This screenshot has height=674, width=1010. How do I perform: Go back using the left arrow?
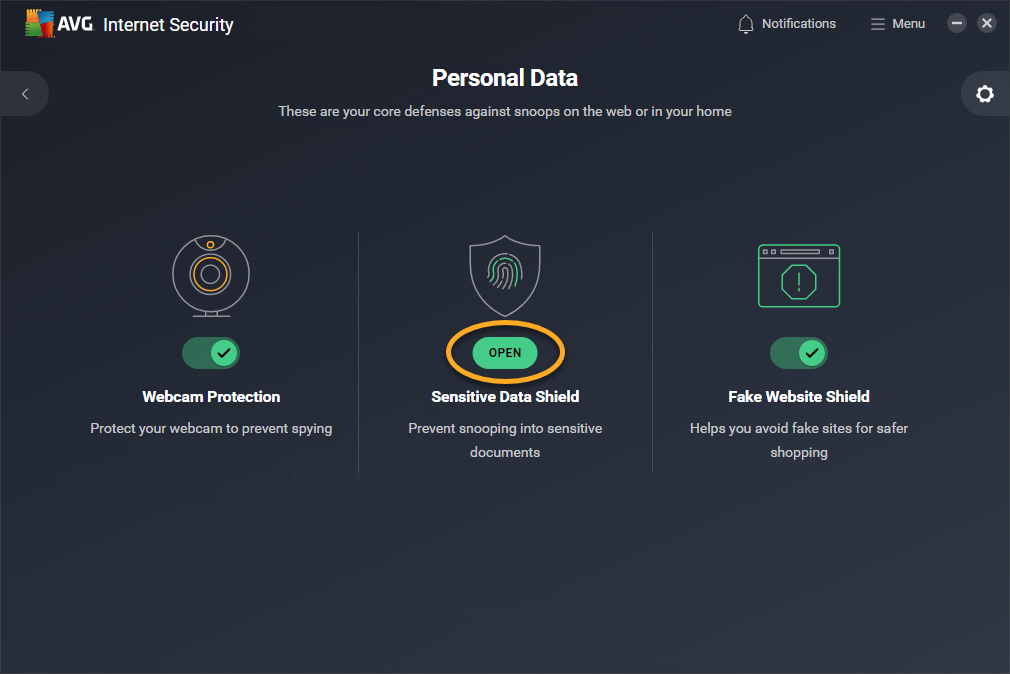coord(25,94)
